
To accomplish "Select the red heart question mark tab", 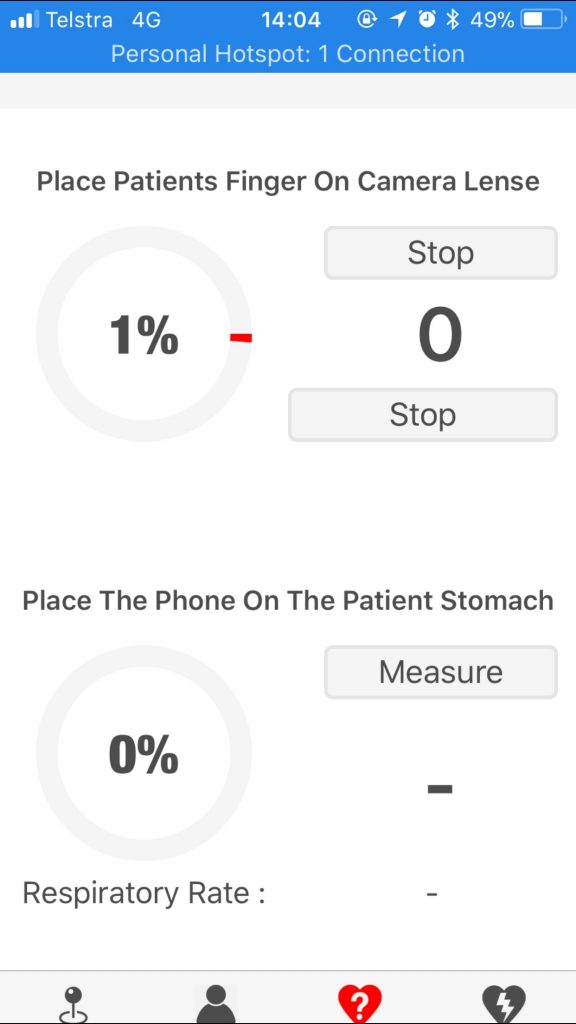I will pos(360,1004).
